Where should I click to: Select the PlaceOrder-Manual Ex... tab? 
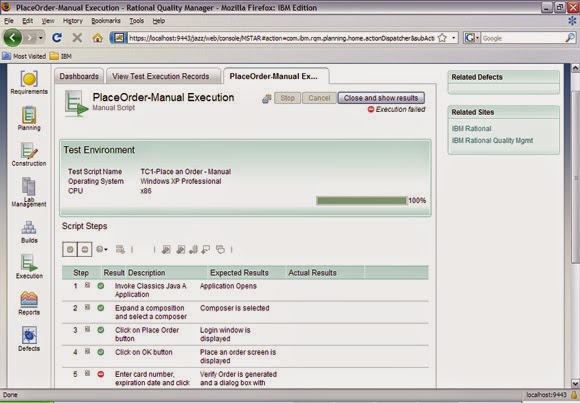(x=276, y=76)
